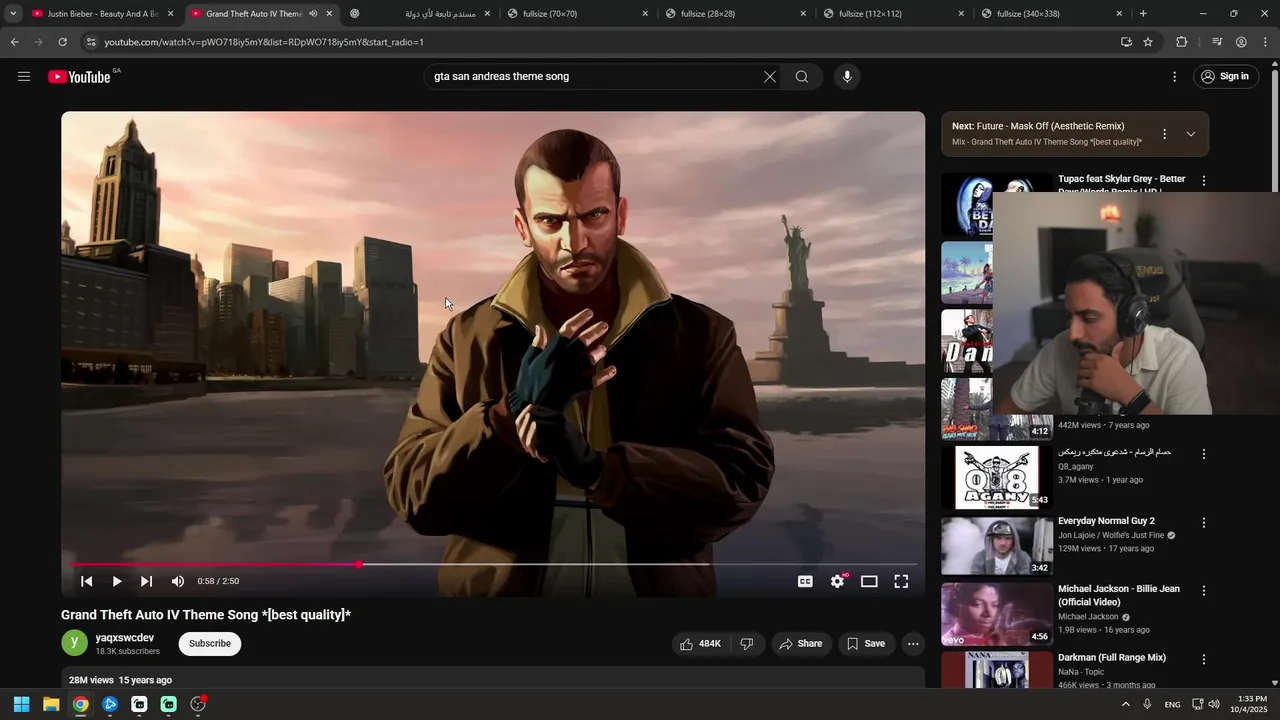This screenshot has height=720, width=1280.
Task: Switch to the Arabic-titled browser tab
Action: tap(420, 14)
